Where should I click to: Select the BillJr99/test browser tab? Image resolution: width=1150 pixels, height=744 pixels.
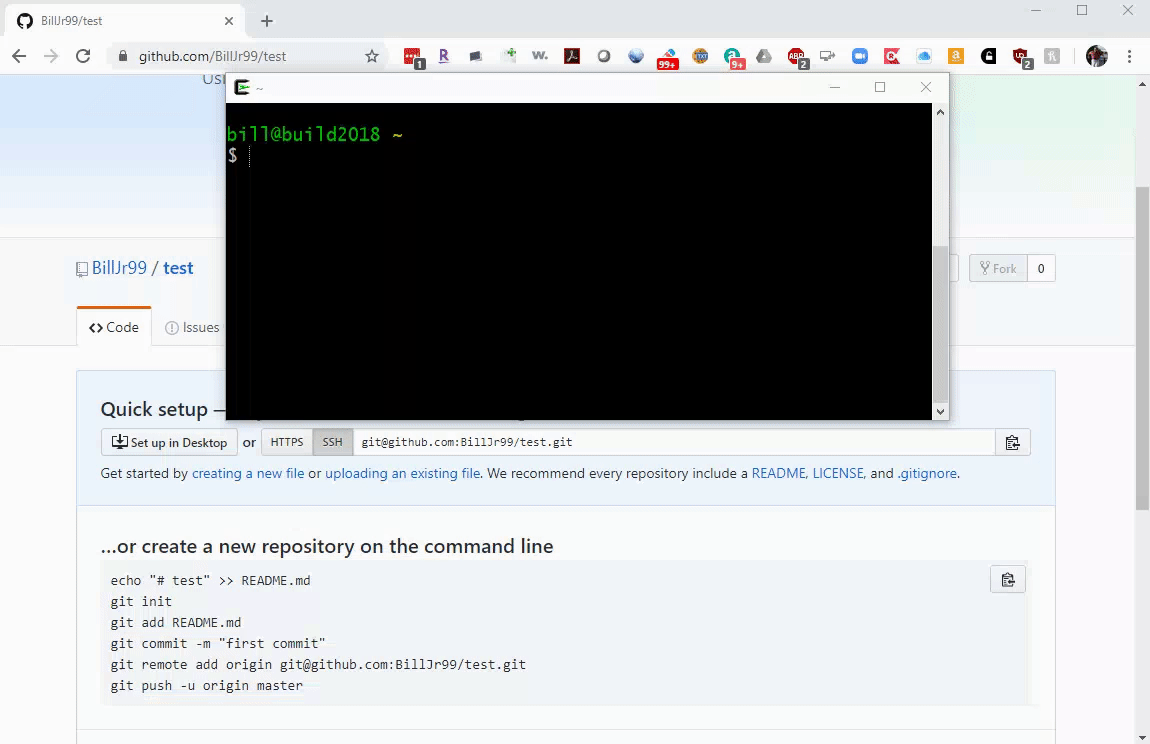[x=125, y=21]
